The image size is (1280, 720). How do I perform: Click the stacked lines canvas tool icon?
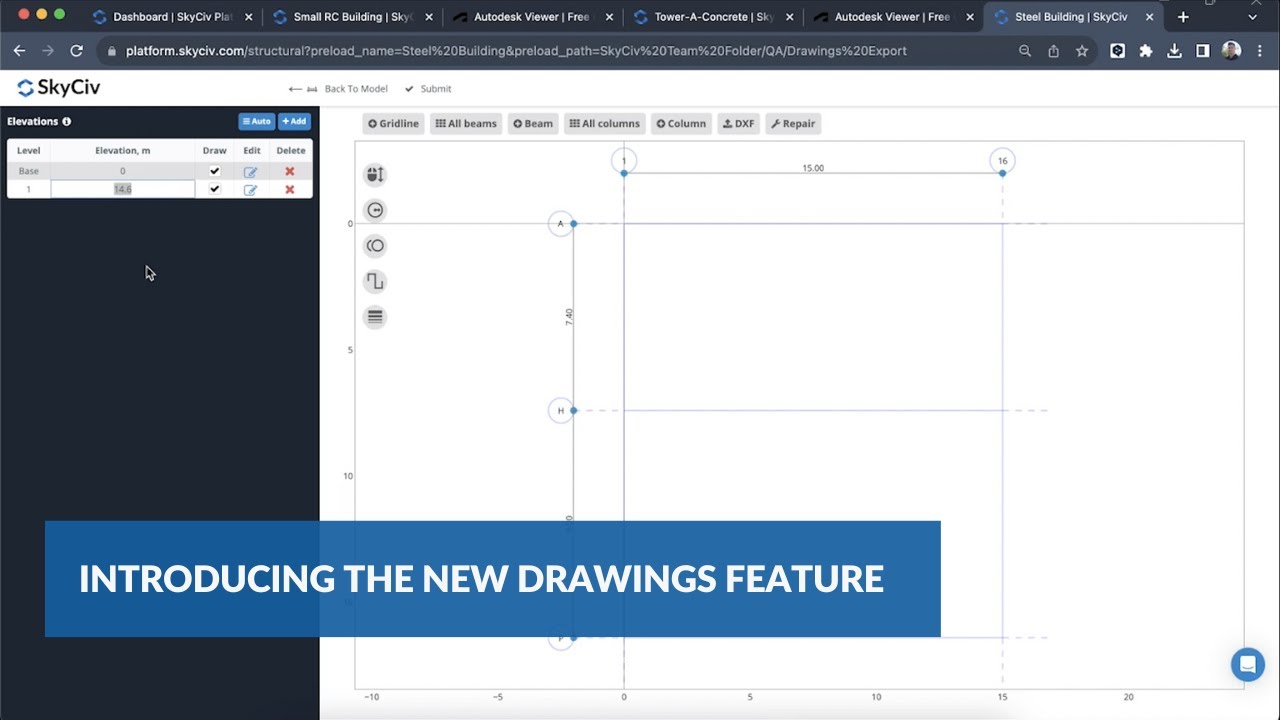coord(375,317)
